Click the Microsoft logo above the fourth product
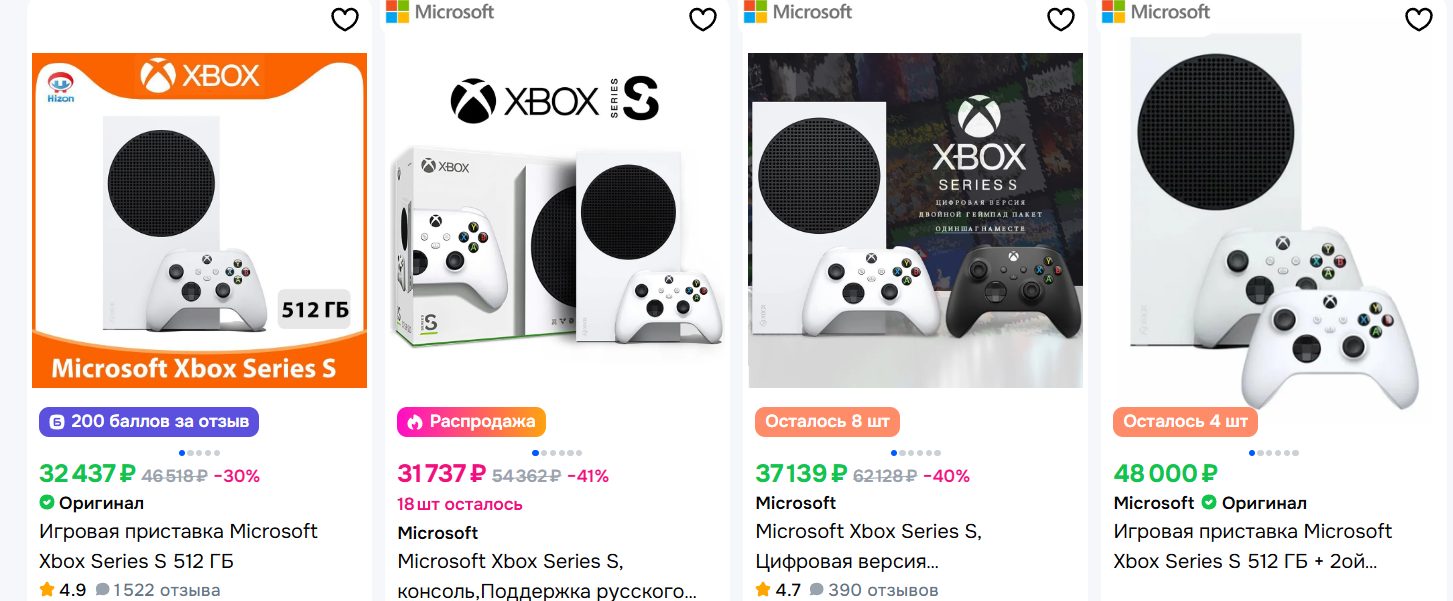 pyautogui.click(x=1156, y=12)
